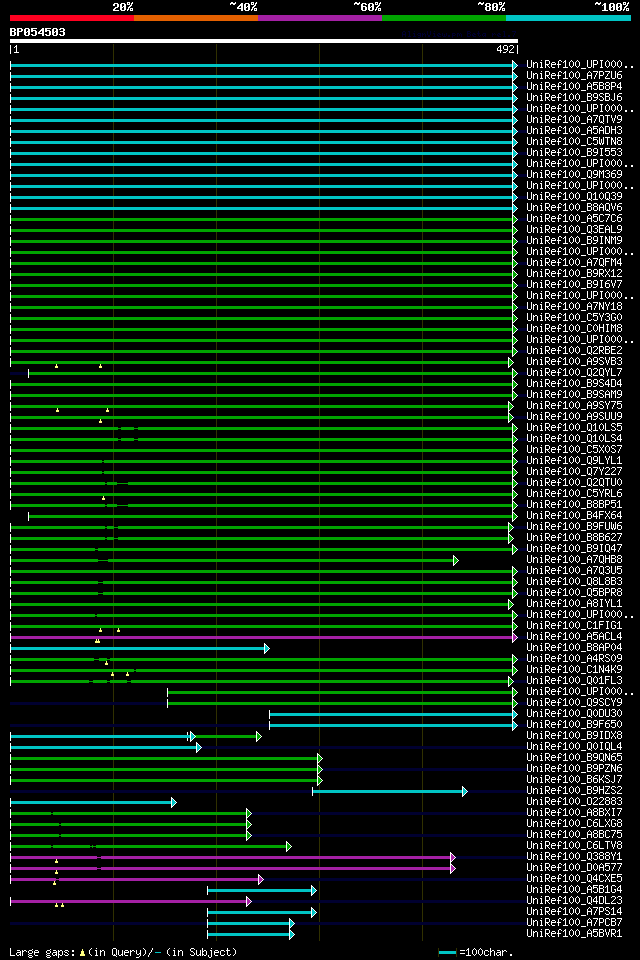Click green alignment bar for UniRef100_Q9SCY9
The image size is (640, 960).
pos(342,703)
